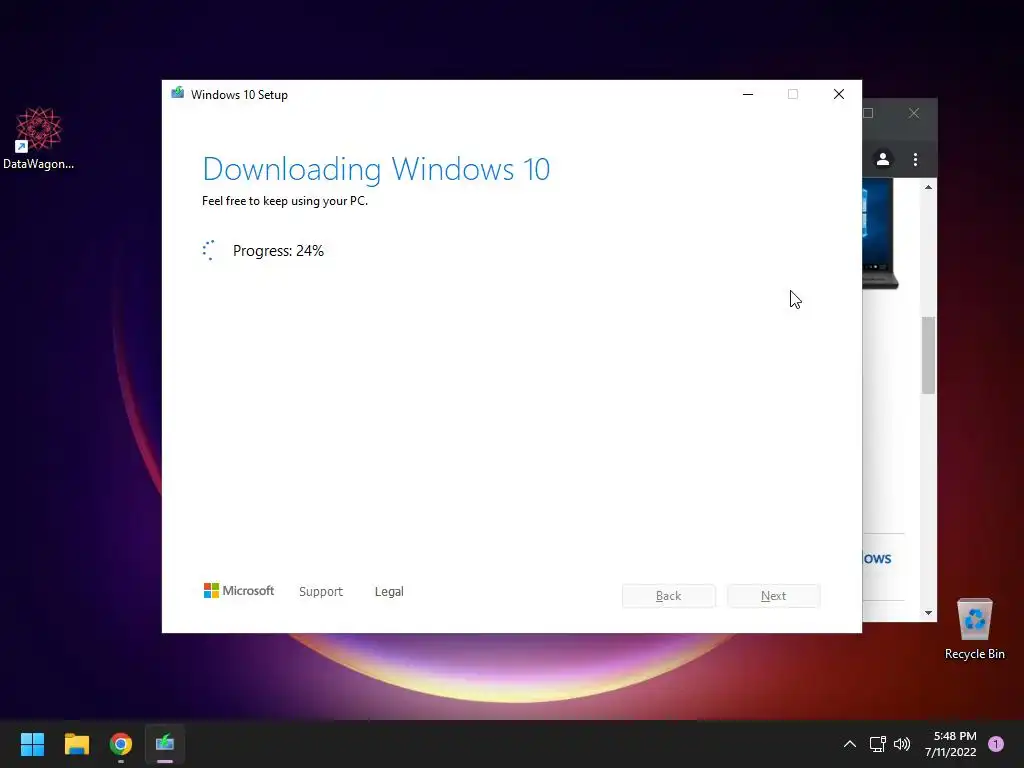Open File Explorer from the taskbar
This screenshot has height=768, width=1024.
76,744
